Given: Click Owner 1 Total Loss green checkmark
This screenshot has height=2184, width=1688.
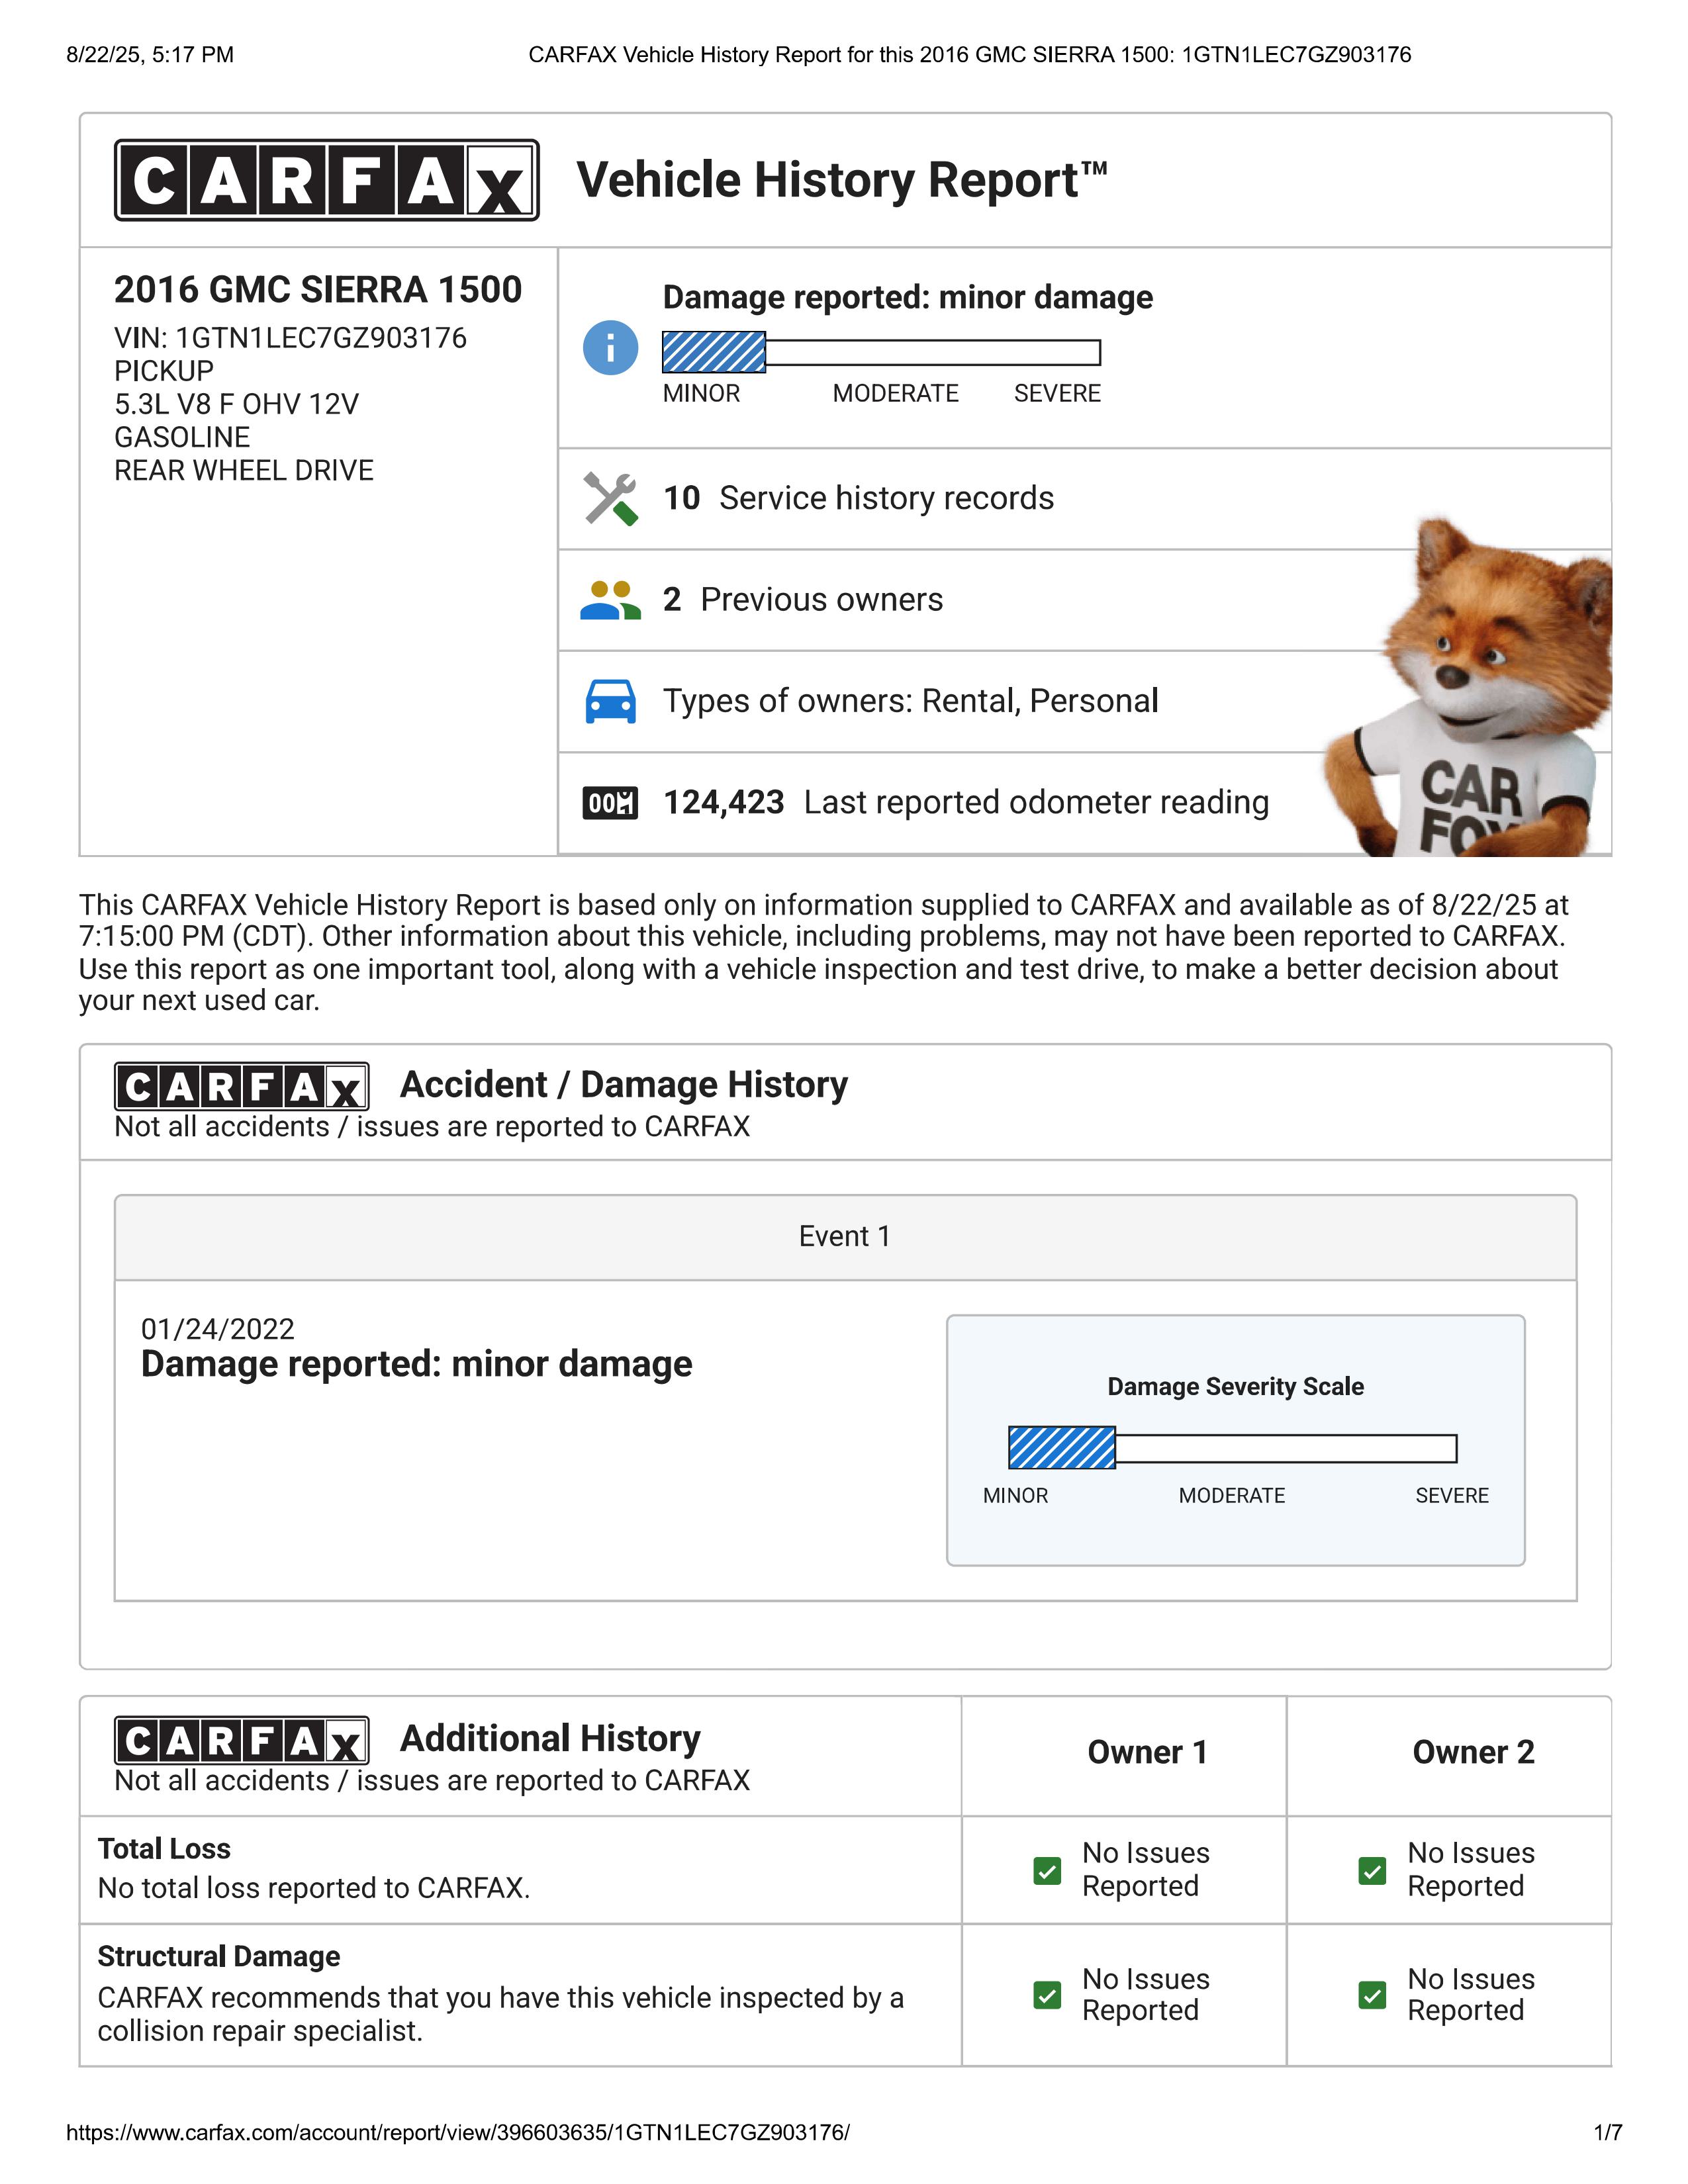Looking at the screenshot, I should pos(1047,1870).
